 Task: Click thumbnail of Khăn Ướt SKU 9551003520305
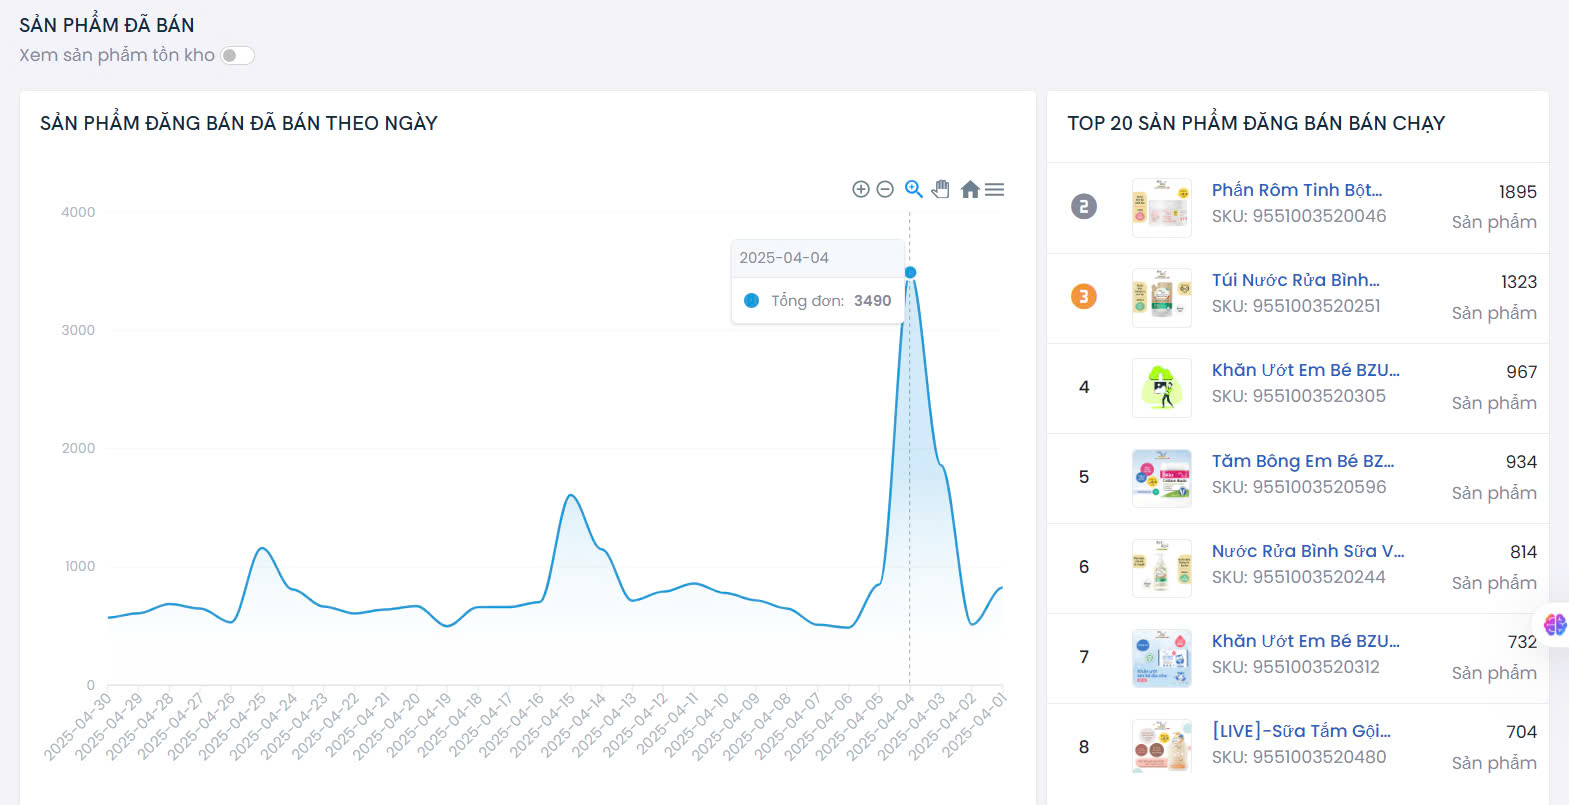pos(1161,388)
